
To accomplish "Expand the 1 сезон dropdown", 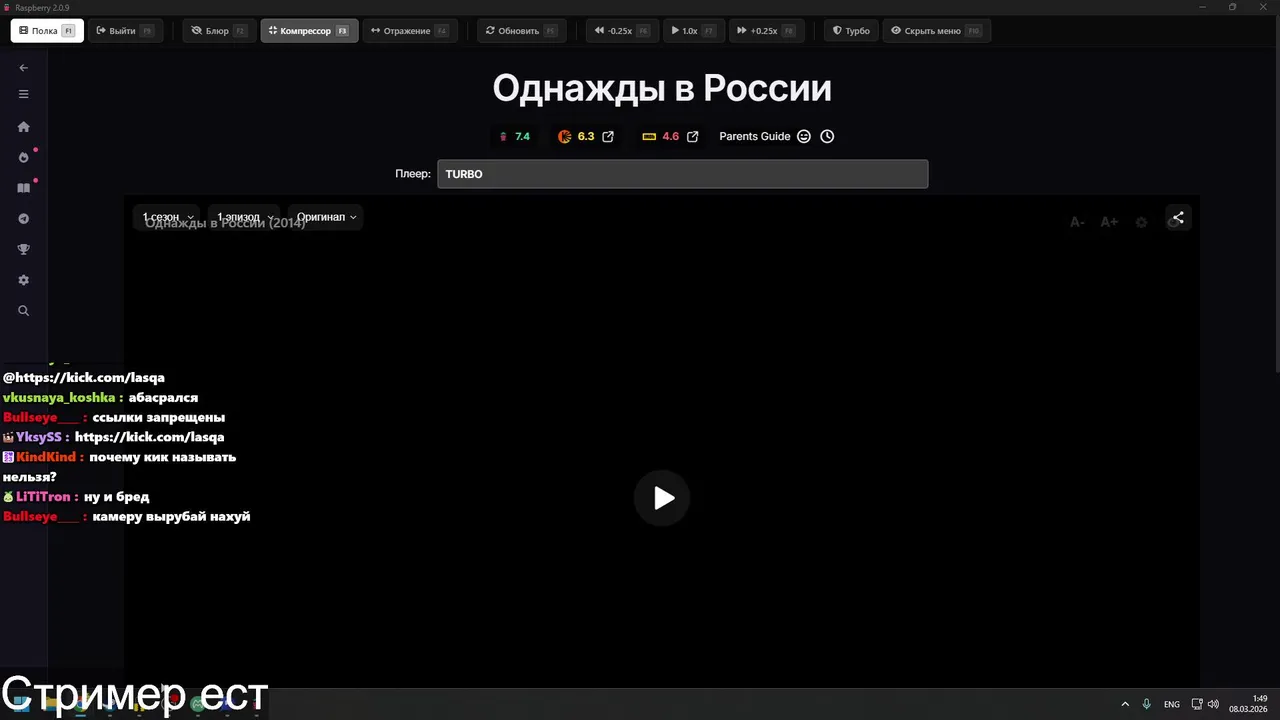I will [168, 217].
